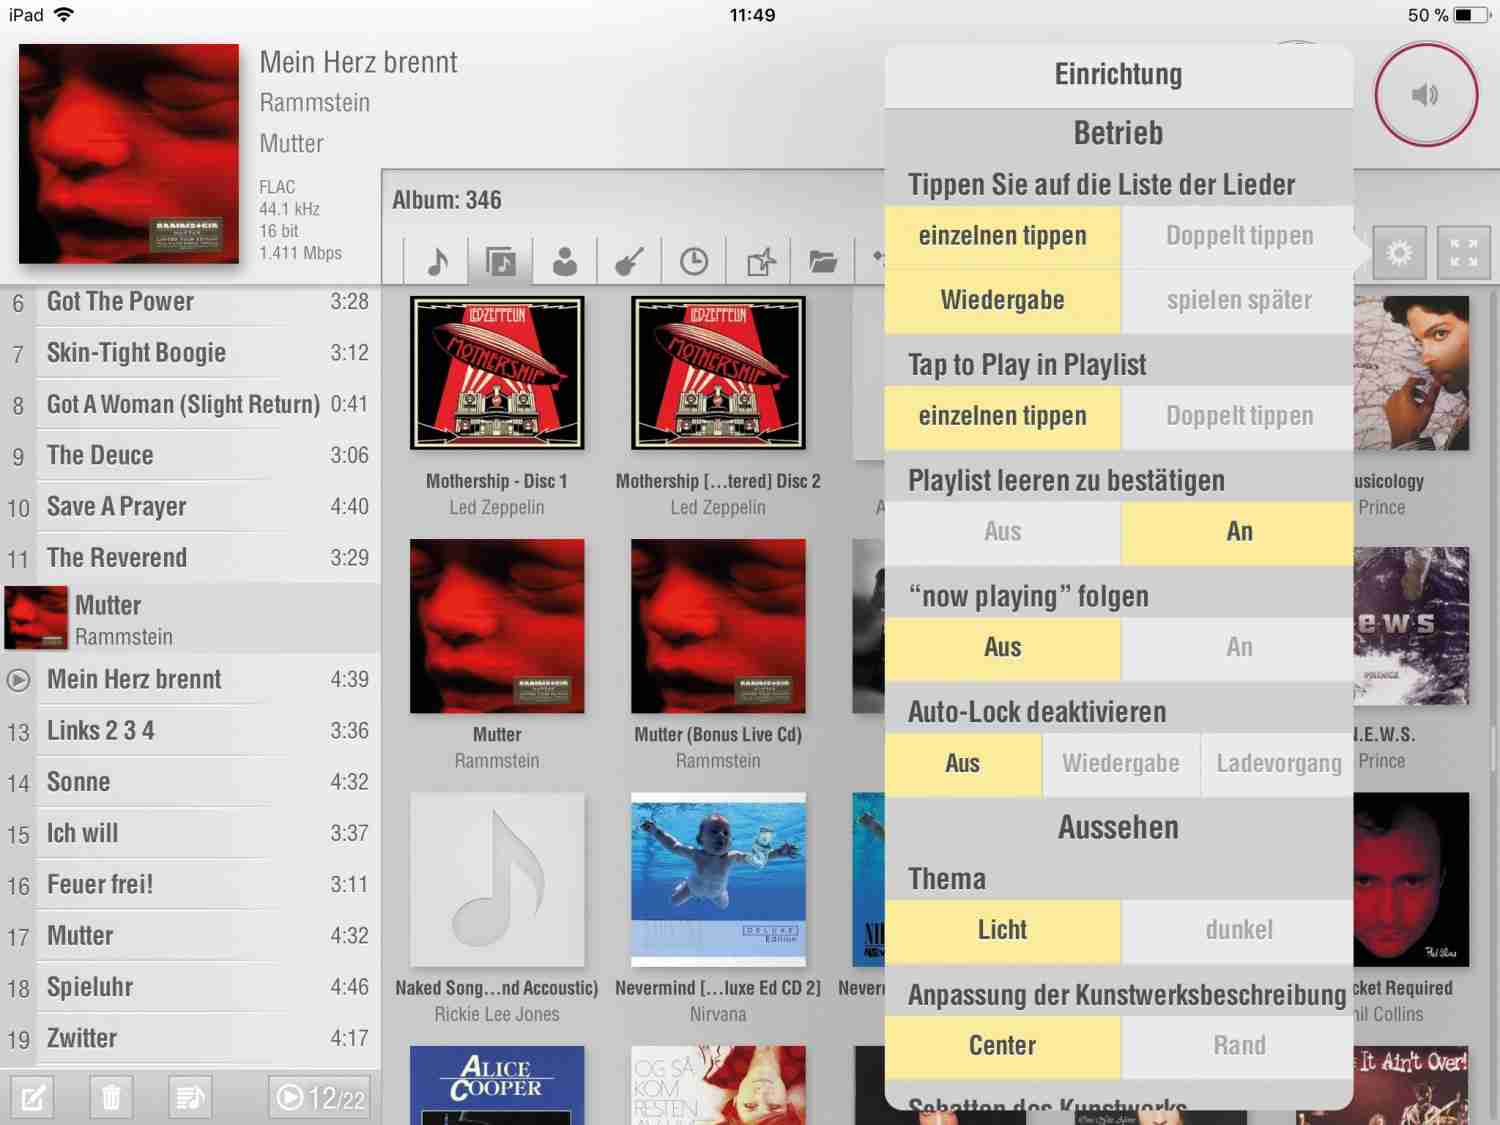
Task: Open the Mutter album cover in the grid
Action: [x=497, y=626]
